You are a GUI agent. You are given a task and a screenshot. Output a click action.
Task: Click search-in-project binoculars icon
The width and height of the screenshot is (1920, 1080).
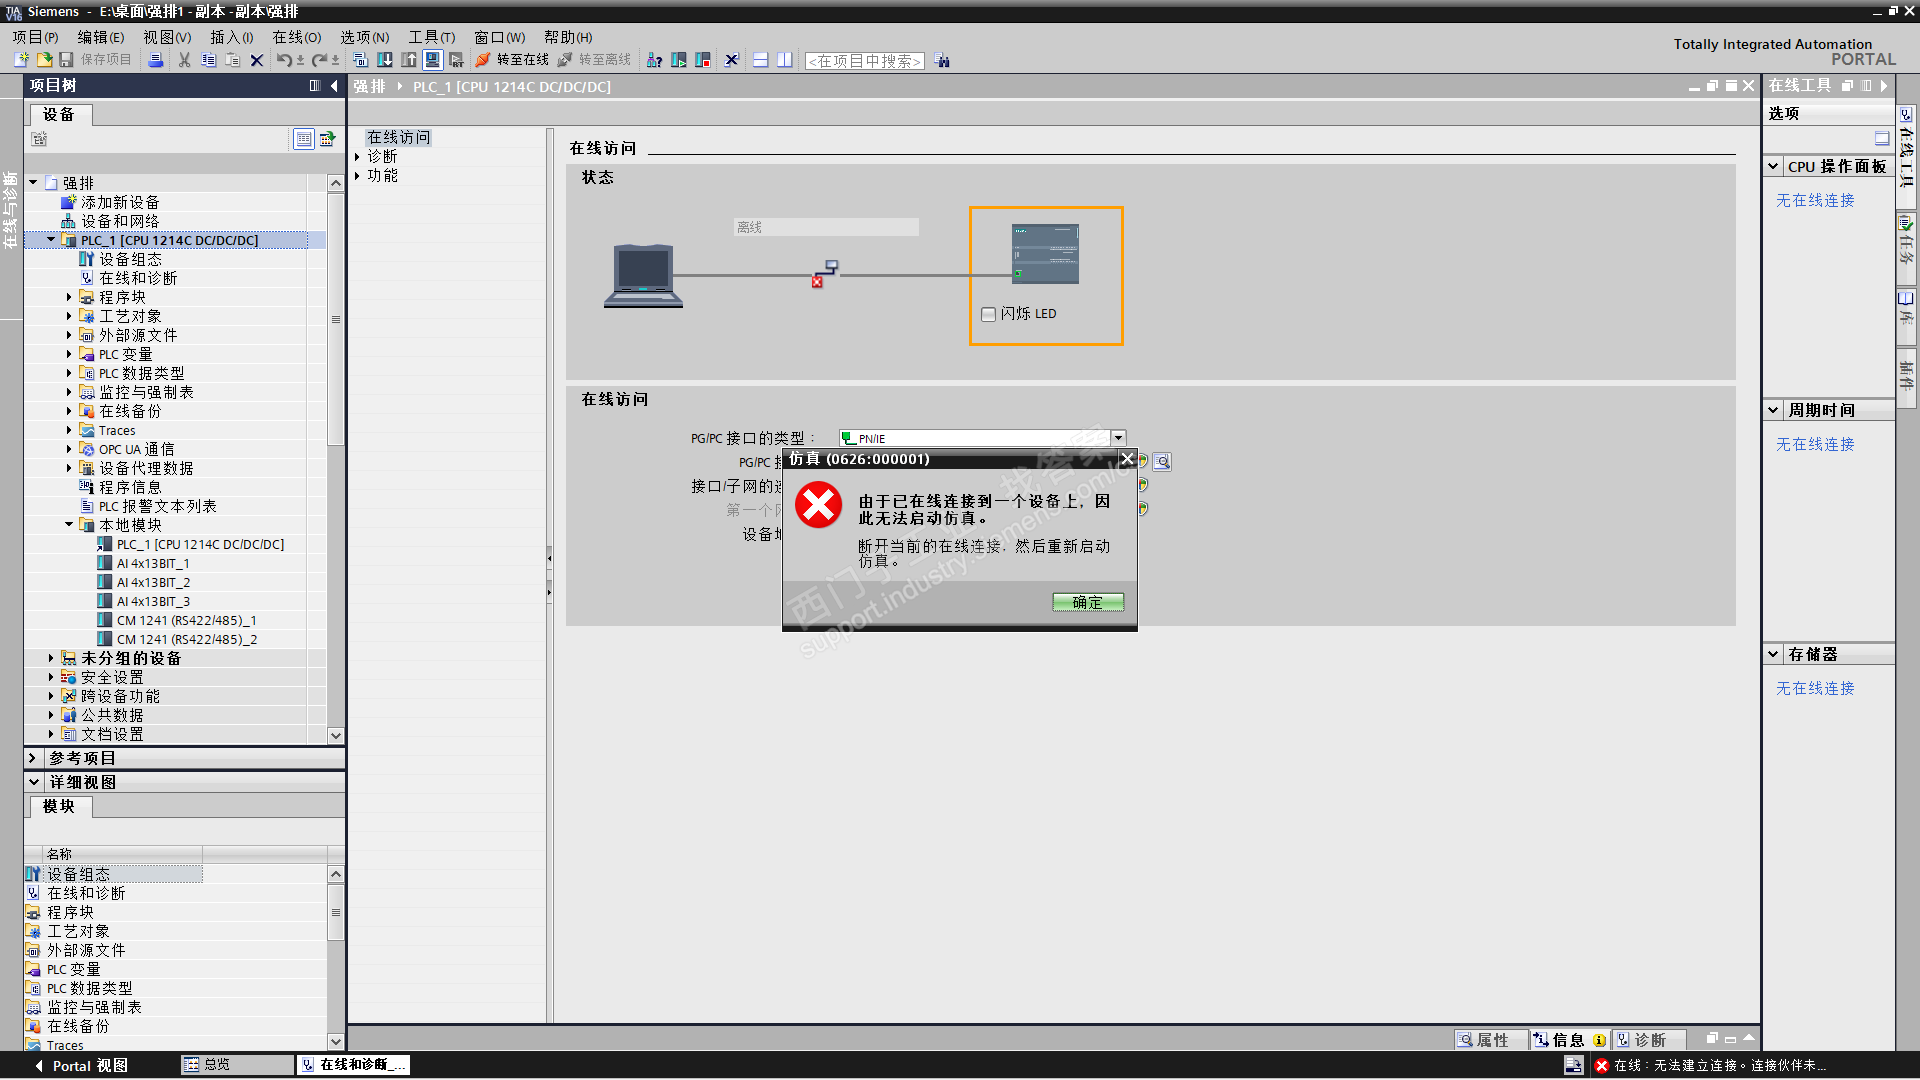[x=942, y=61]
